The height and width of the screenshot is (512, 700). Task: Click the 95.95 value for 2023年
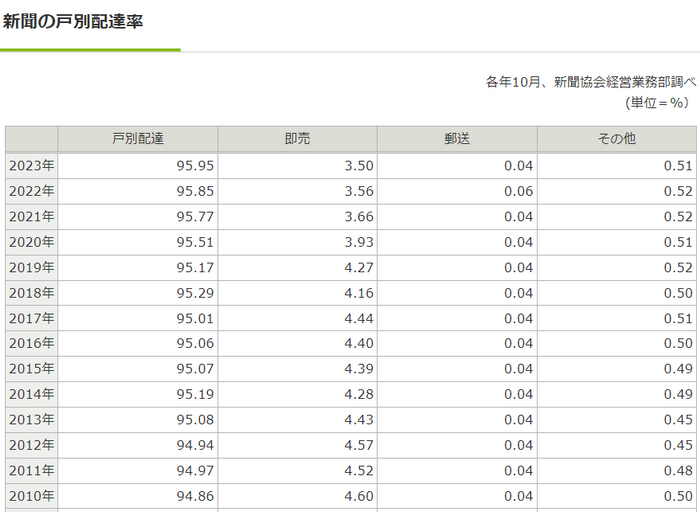[x=194, y=166]
